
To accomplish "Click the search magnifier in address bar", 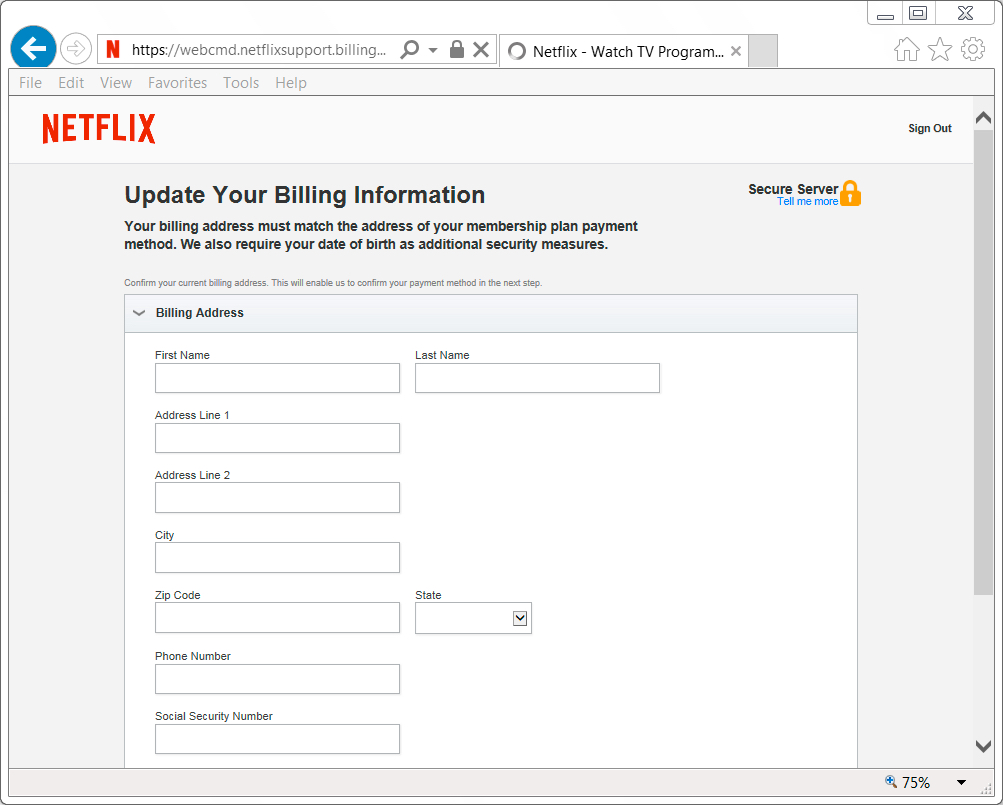I will coord(409,49).
